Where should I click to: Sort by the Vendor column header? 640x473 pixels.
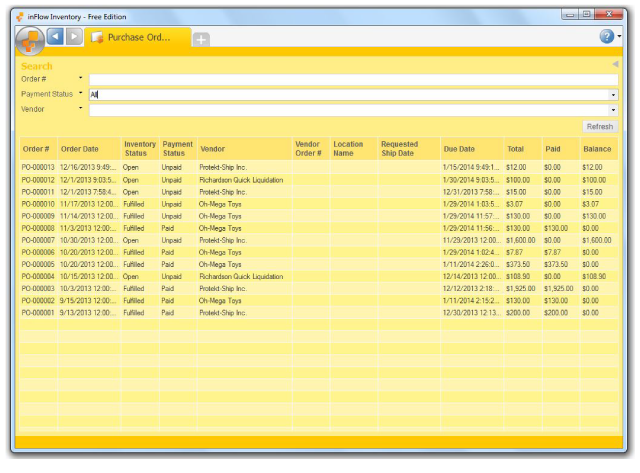tap(244, 149)
